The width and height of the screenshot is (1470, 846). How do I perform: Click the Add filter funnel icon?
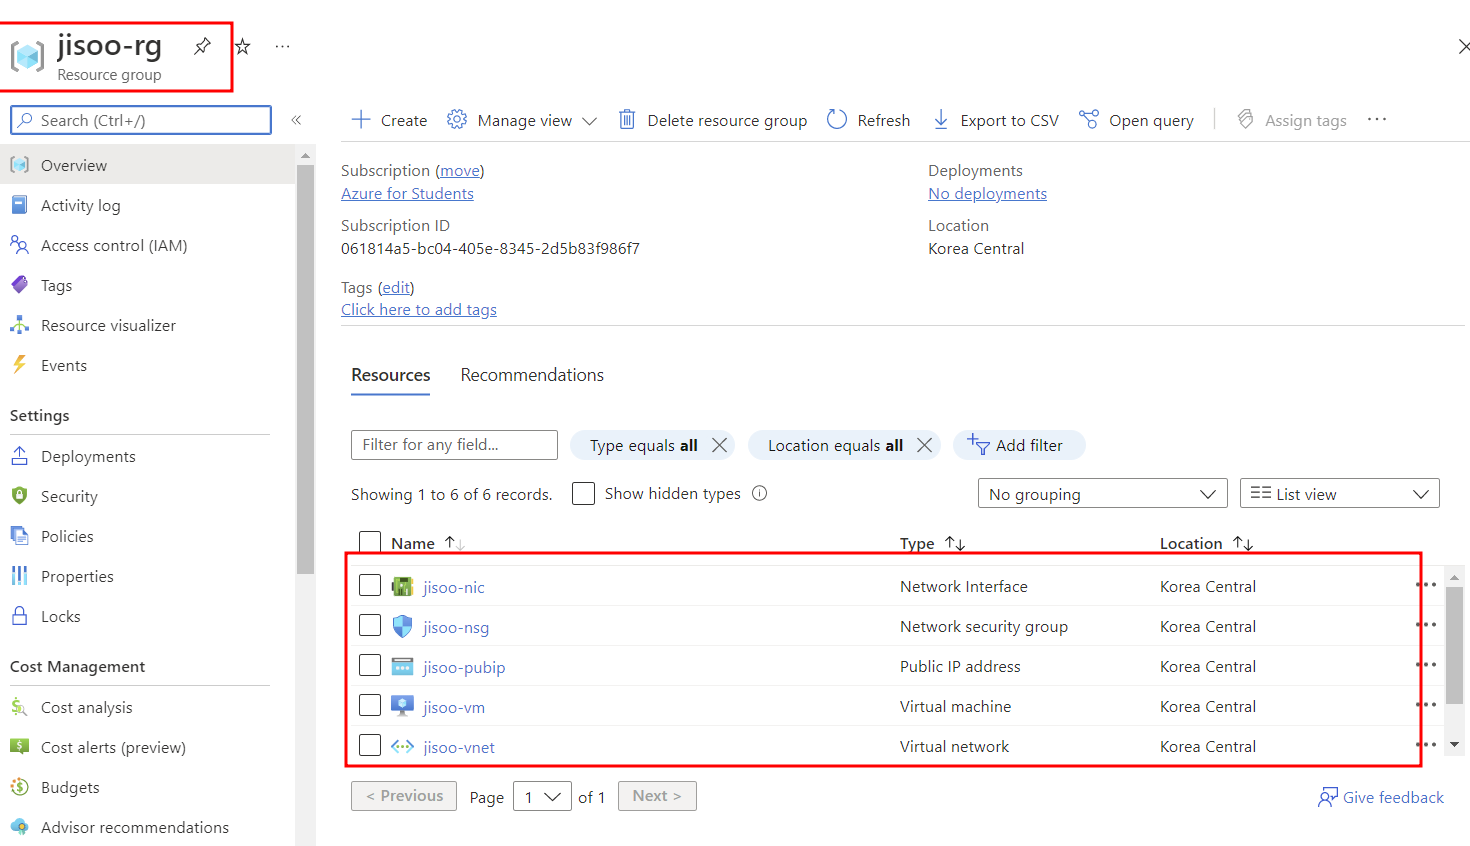978,445
